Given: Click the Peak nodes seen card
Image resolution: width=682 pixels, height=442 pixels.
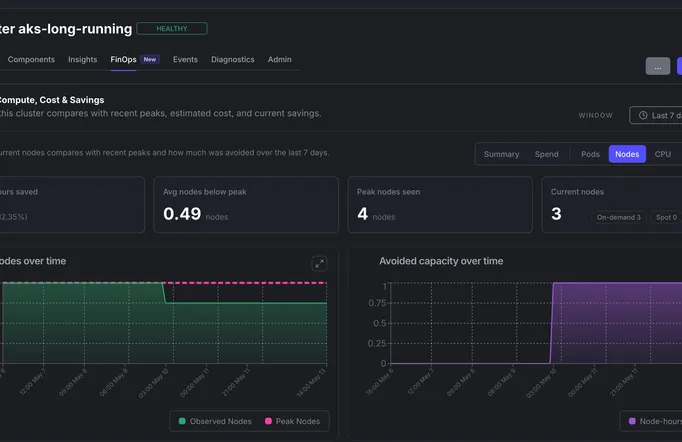Looking at the screenshot, I should pos(440,204).
